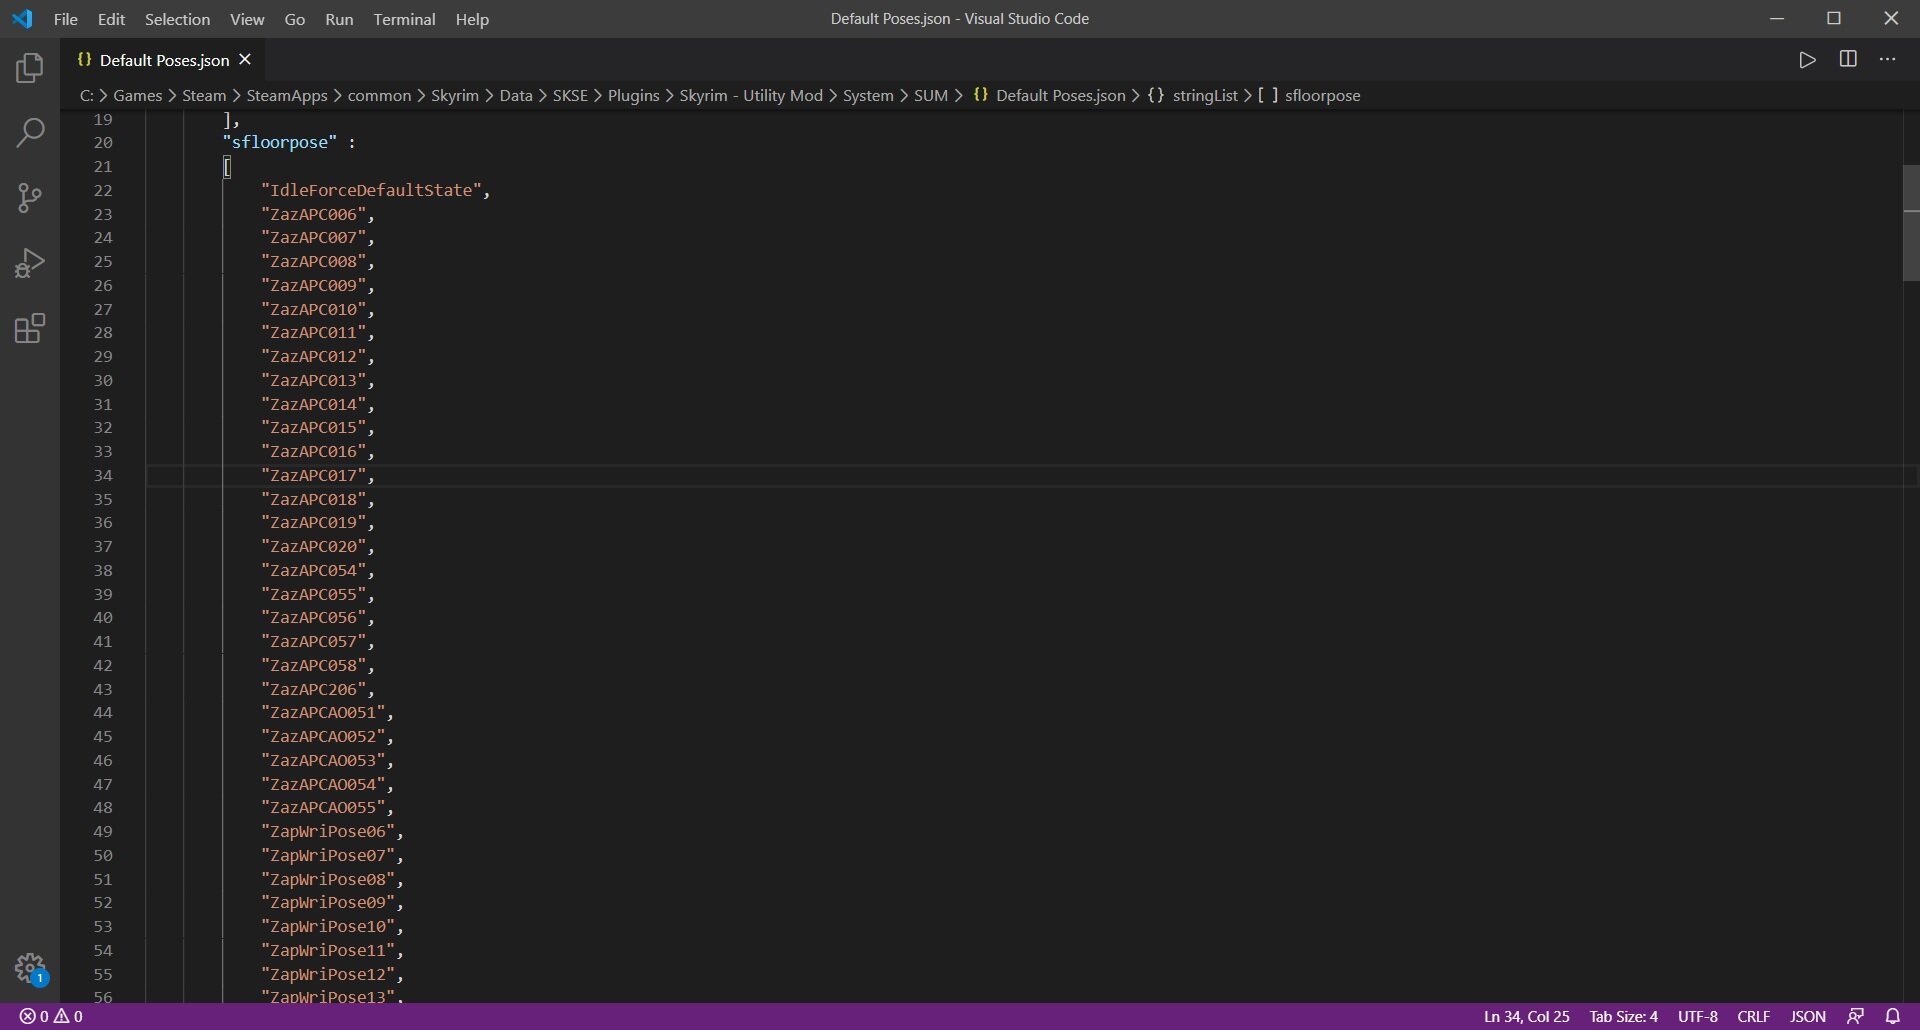Change language mode via JSON
Viewport: 1920px width, 1030px height.
click(x=1807, y=1016)
